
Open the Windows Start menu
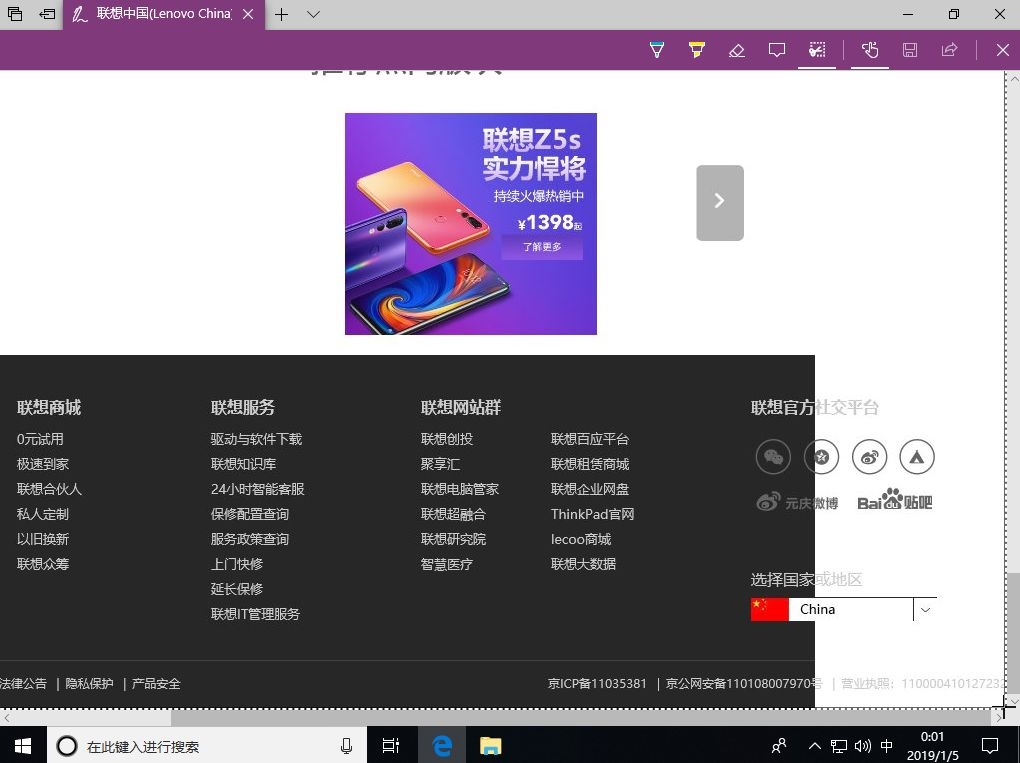click(x=23, y=745)
